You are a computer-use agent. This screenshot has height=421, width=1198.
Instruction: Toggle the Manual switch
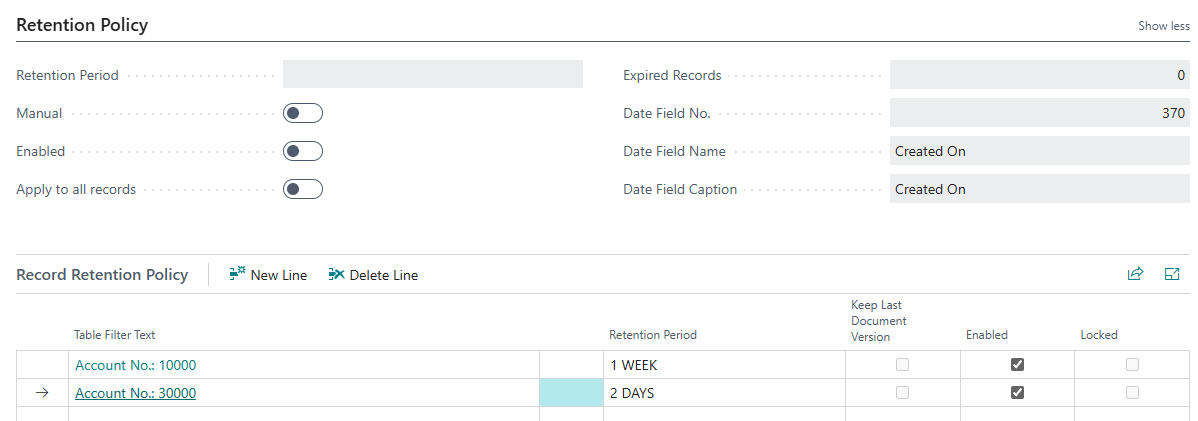pyautogui.click(x=302, y=113)
